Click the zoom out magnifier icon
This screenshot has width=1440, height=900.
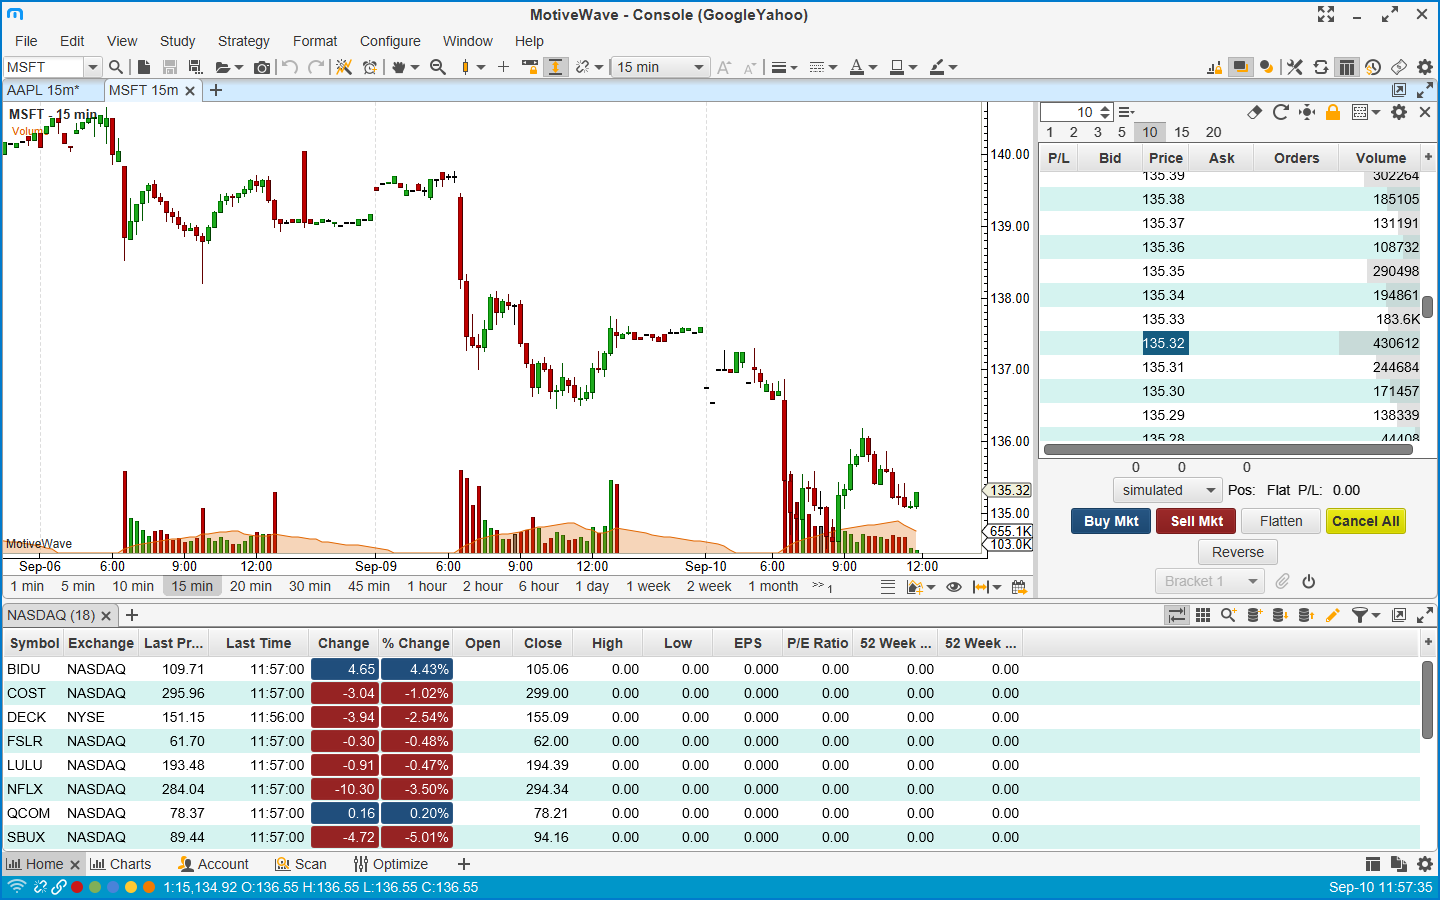click(x=438, y=67)
